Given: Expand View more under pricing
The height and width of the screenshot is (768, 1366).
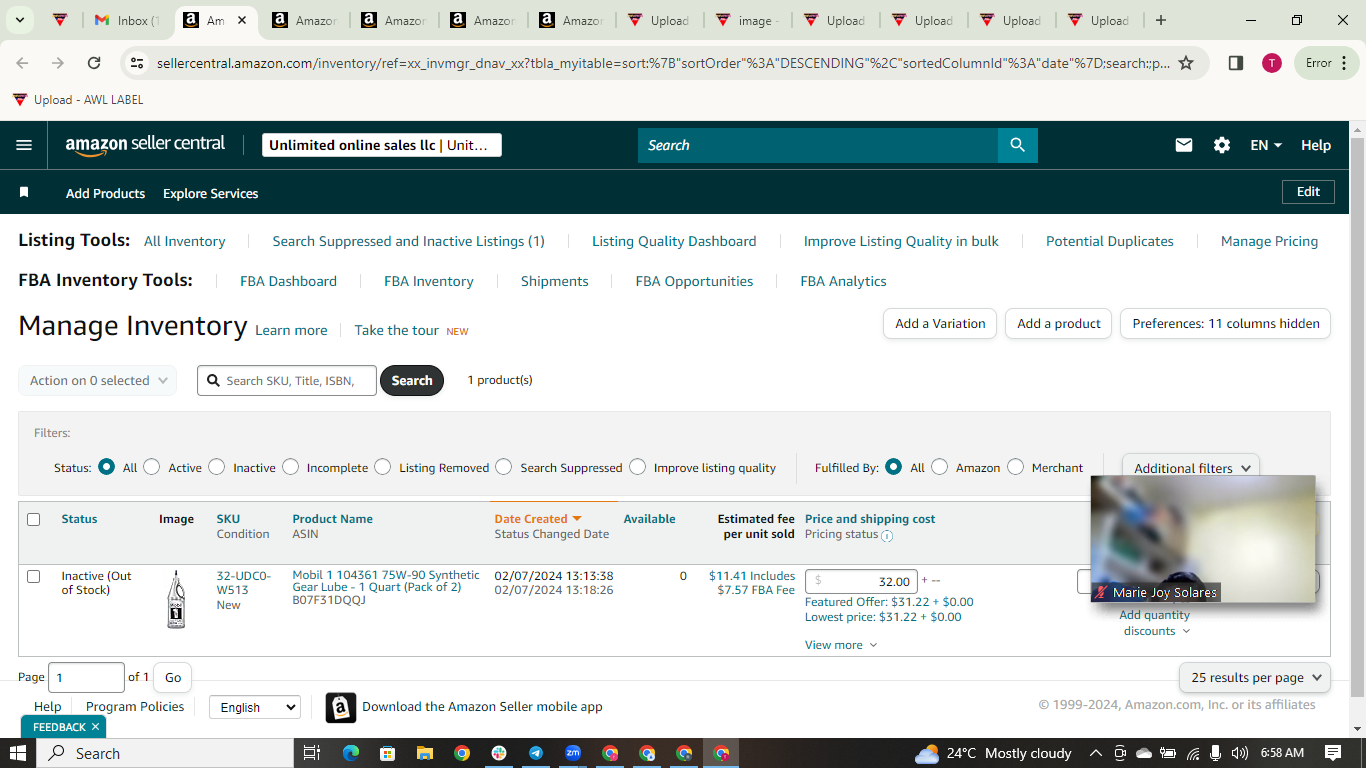Looking at the screenshot, I should point(841,645).
